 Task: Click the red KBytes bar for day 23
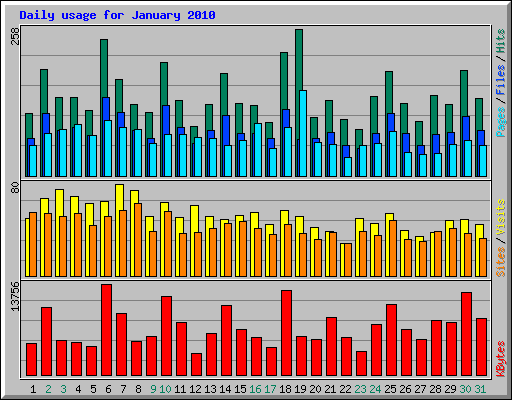click(361, 363)
